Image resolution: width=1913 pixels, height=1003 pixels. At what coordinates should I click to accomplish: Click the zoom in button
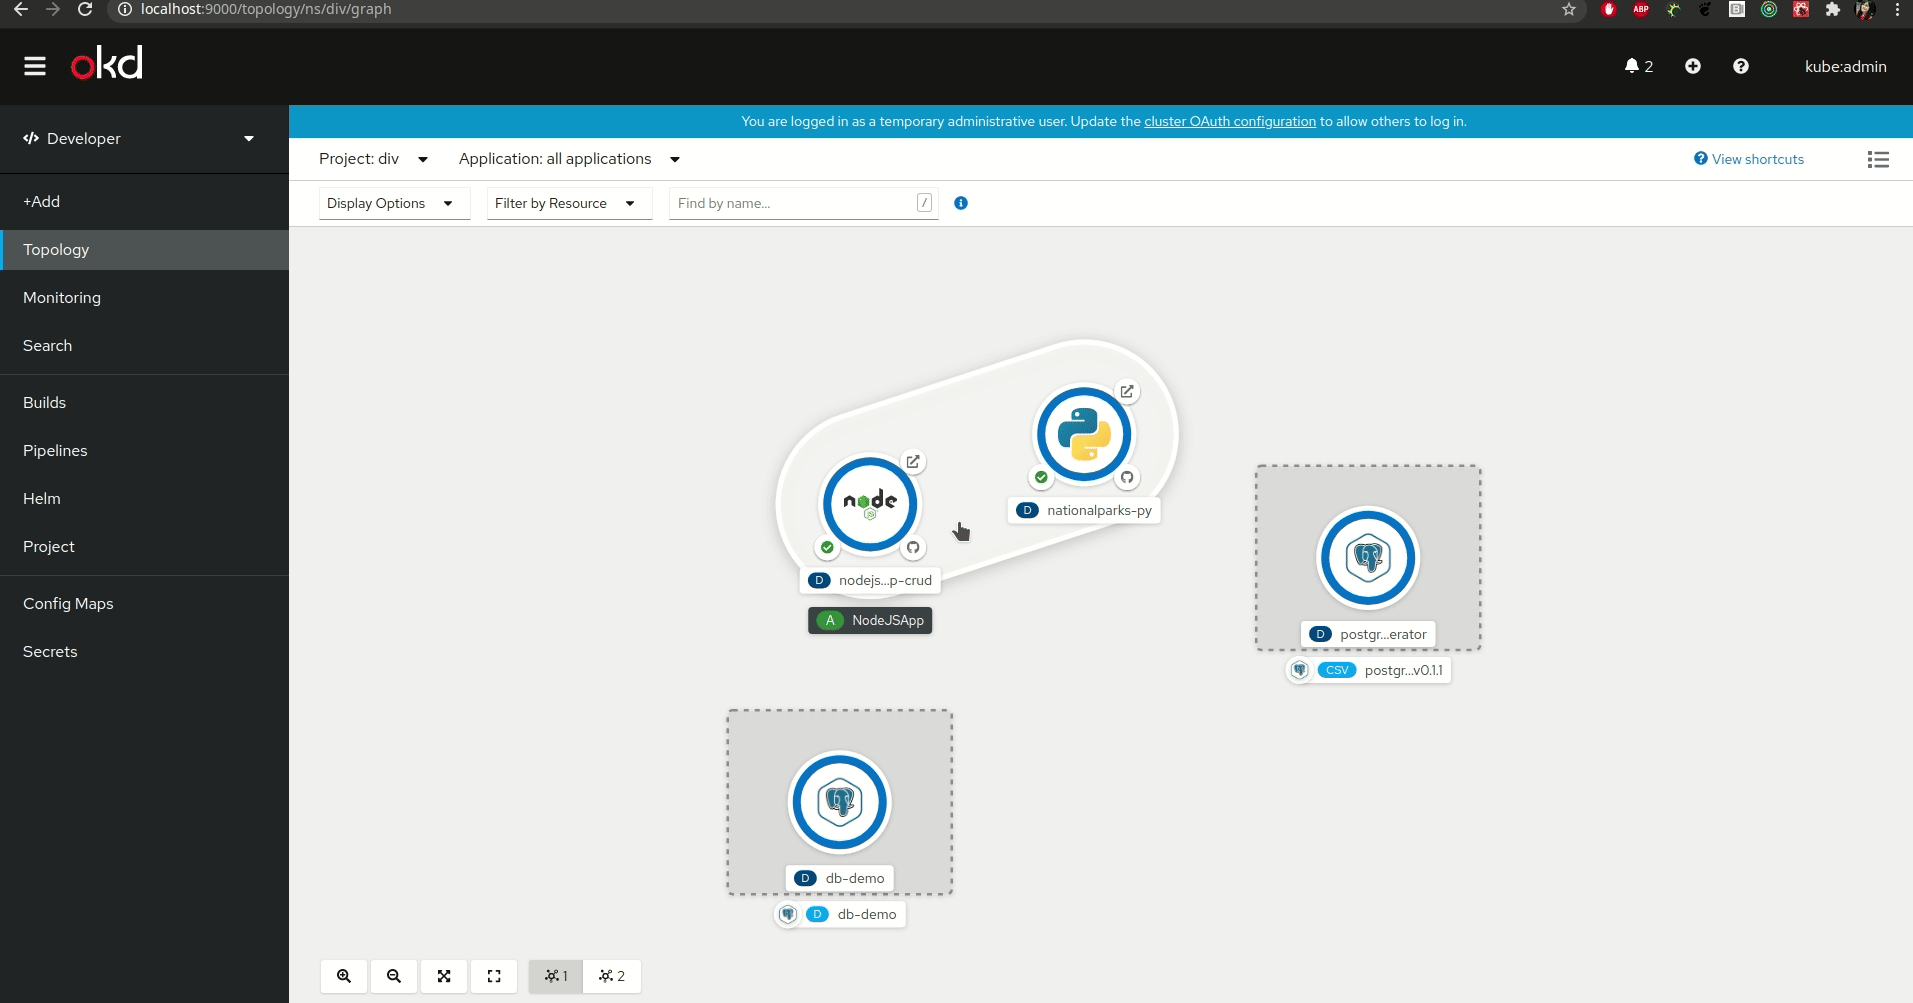click(x=344, y=976)
